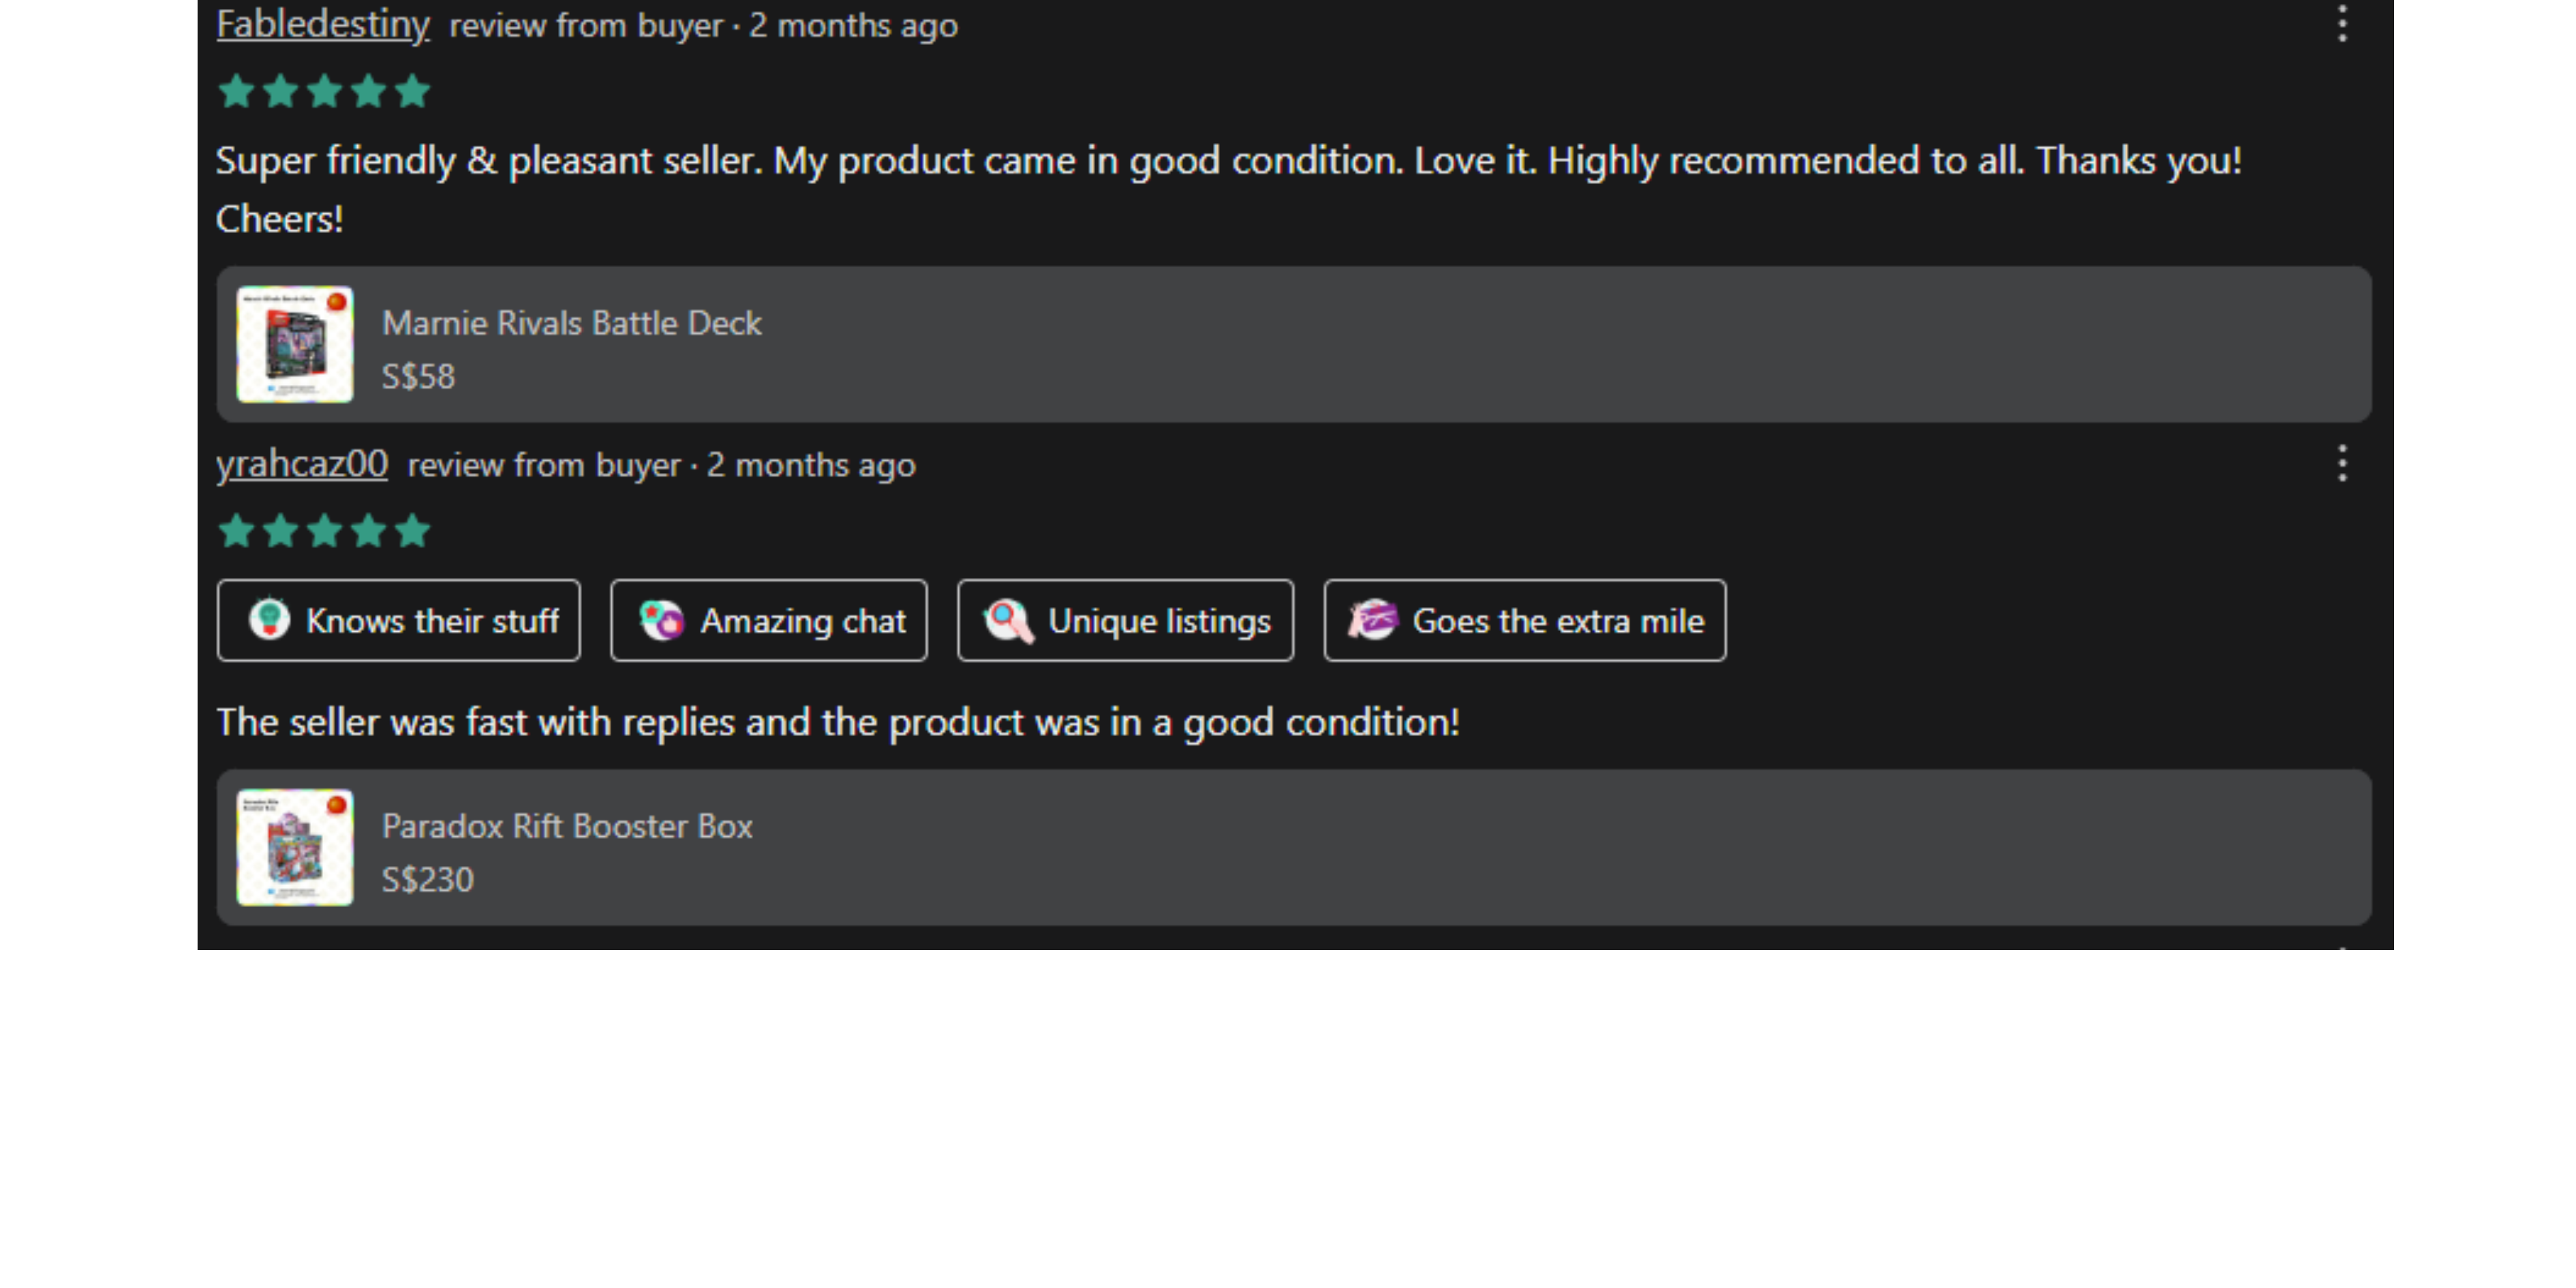2576x1288 pixels.
Task: Open options menu on Fabledestiny's review
Action: point(2342,24)
